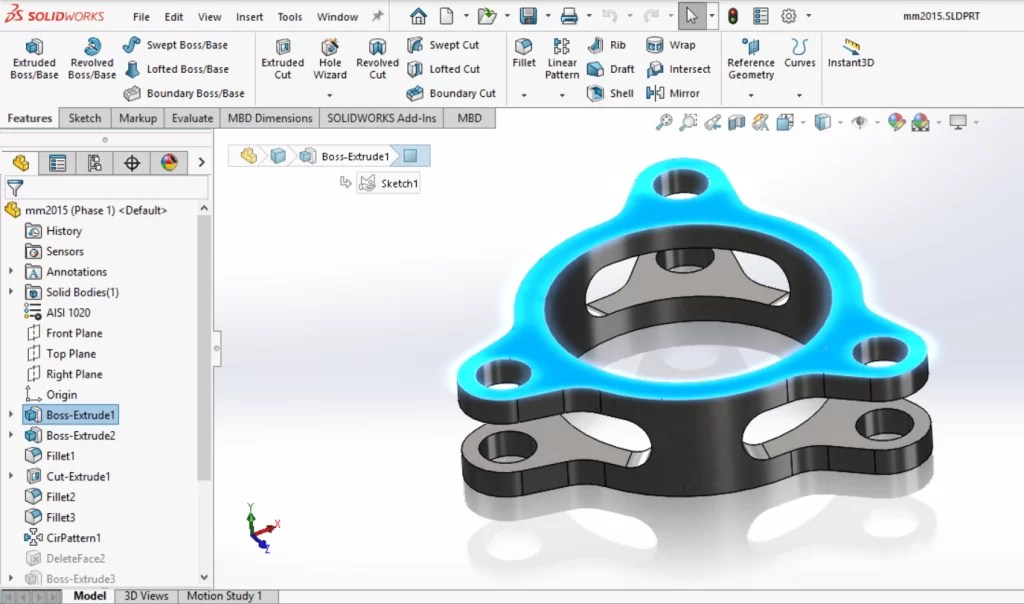Expand the Reference Geometry dropdown arrow
Viewport: 1024px width, 604px height.
click(751, 95)
